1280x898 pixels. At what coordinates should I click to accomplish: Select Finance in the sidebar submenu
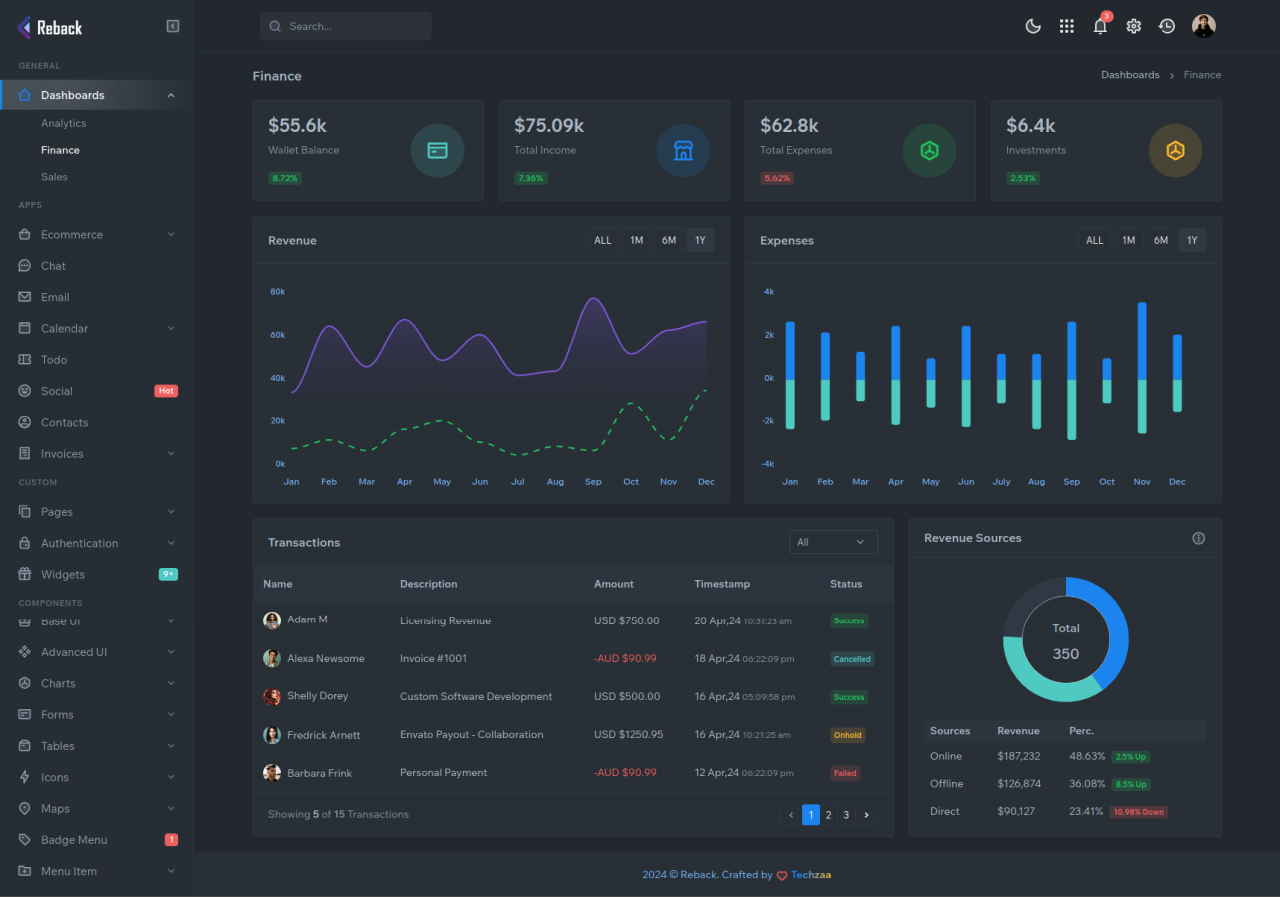click(x=61, y=150)
